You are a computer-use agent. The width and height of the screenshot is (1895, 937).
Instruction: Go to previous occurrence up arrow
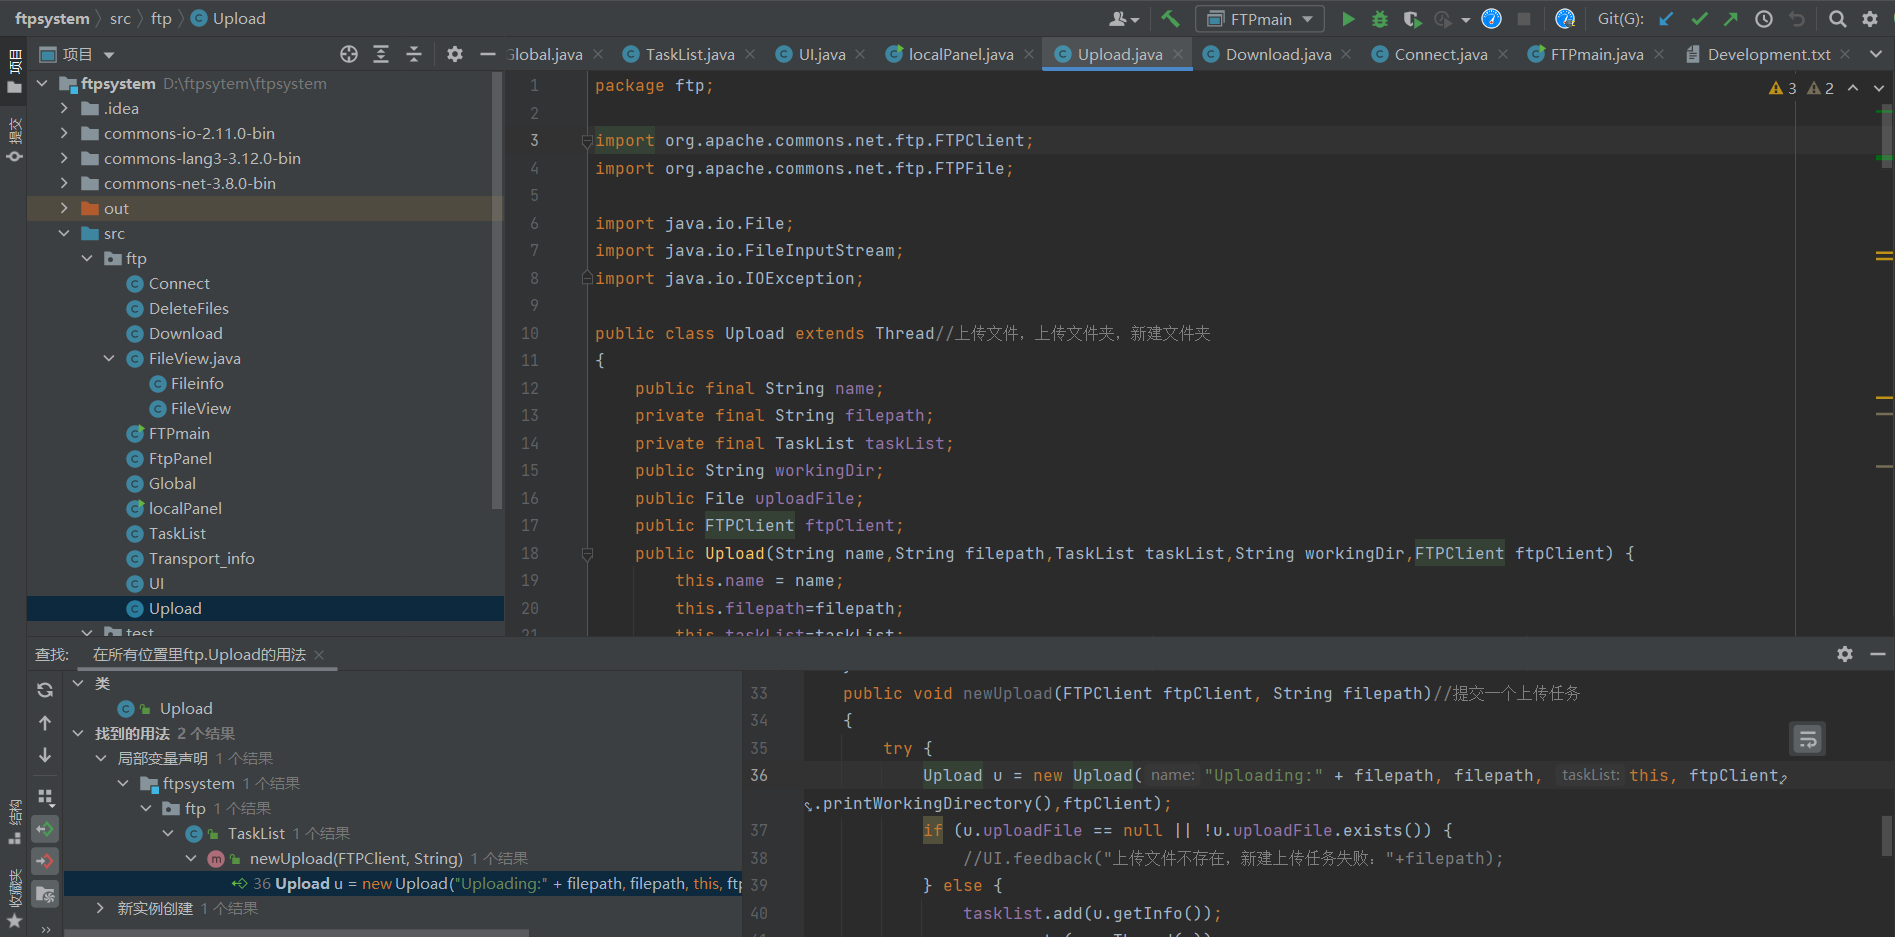tap(45, 722)
